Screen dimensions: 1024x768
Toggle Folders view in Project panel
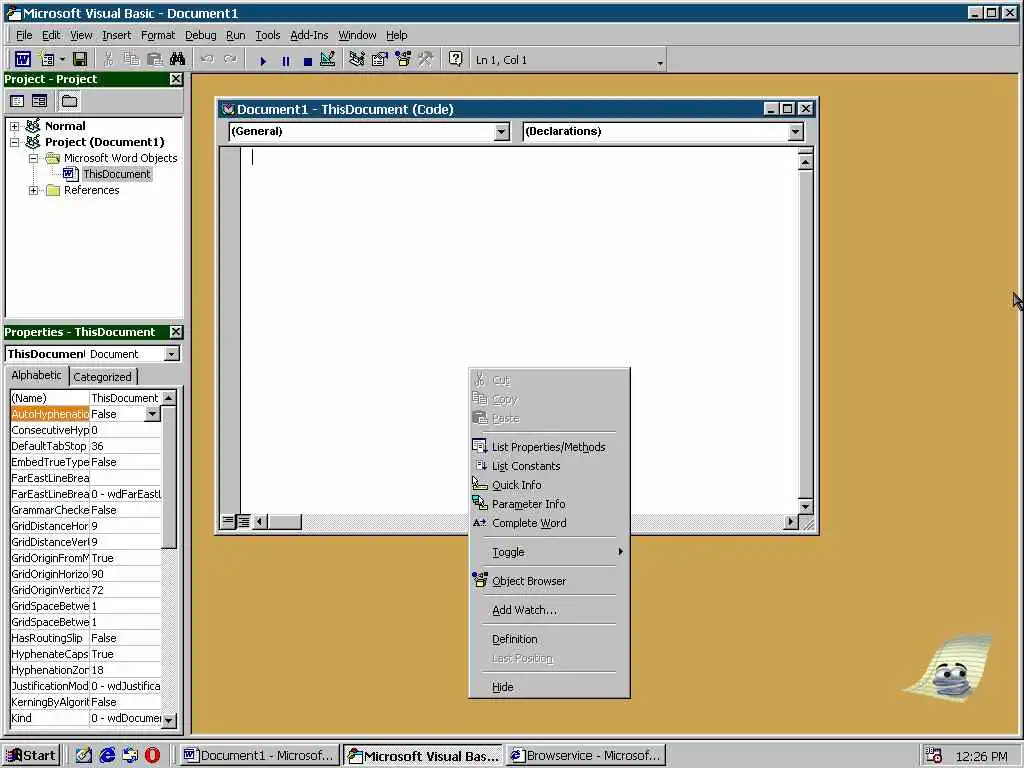point(69,101)
